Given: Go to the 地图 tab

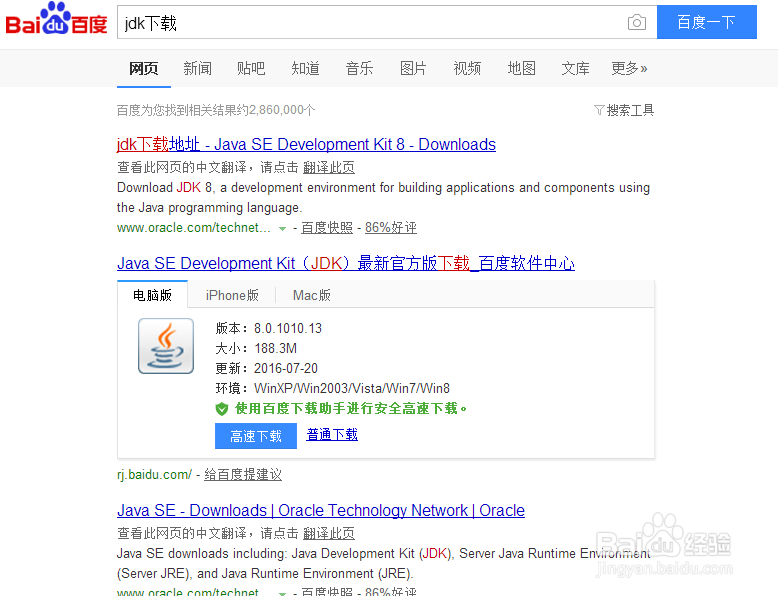Looking at the screenshot, I should (x=521, y=68).
